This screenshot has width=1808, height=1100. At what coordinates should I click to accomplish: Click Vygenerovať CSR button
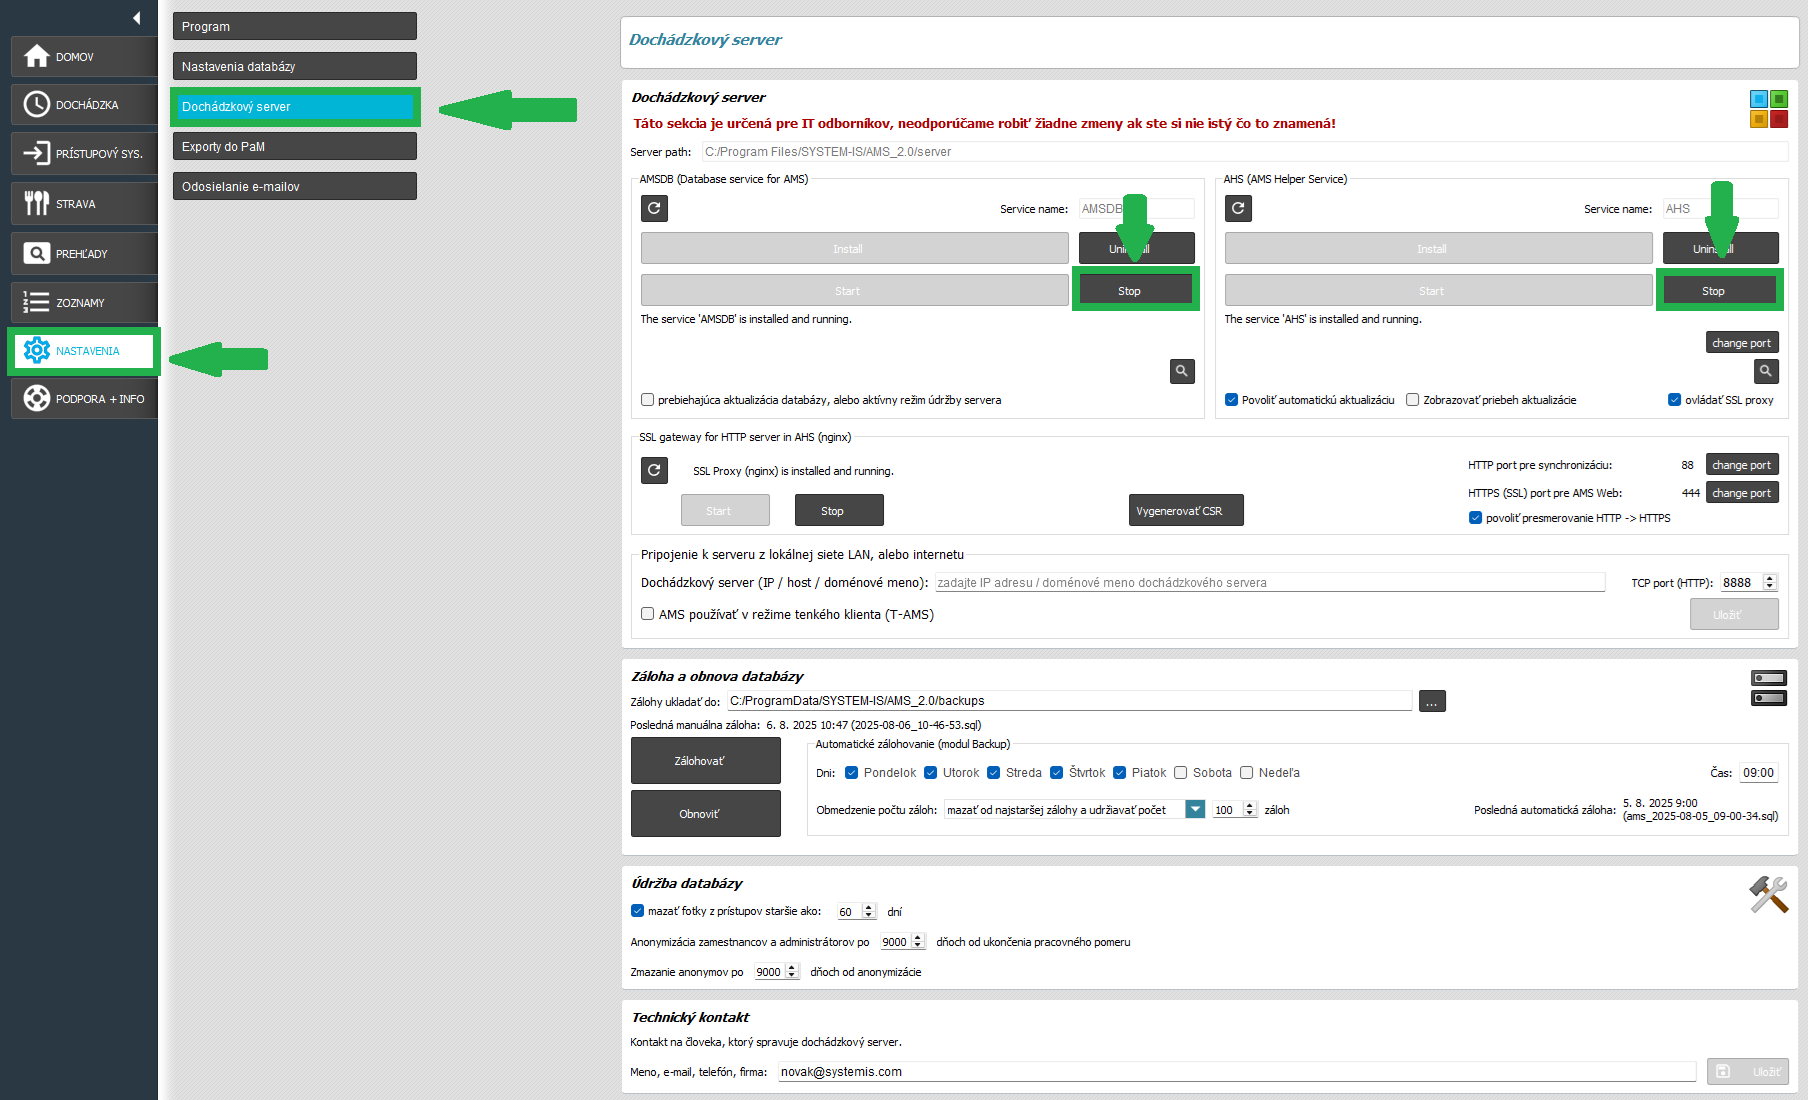pyautogui.click(x=1185, y=511)
